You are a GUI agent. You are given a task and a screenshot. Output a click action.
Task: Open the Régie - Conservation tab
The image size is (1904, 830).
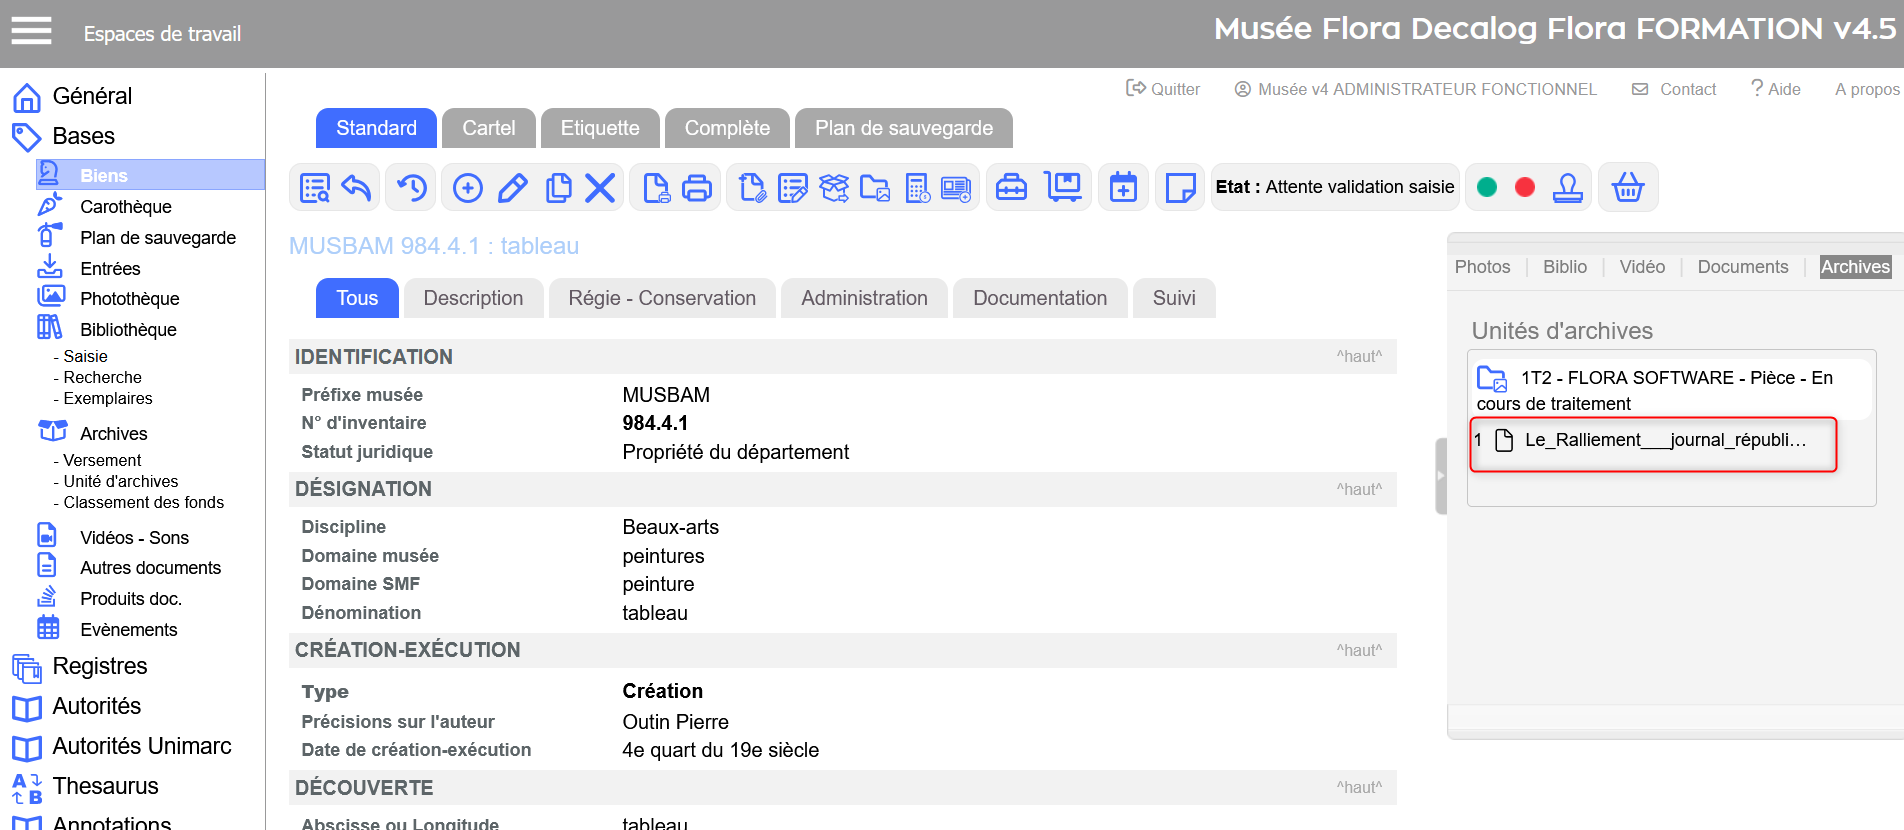(x=661, y=298)
